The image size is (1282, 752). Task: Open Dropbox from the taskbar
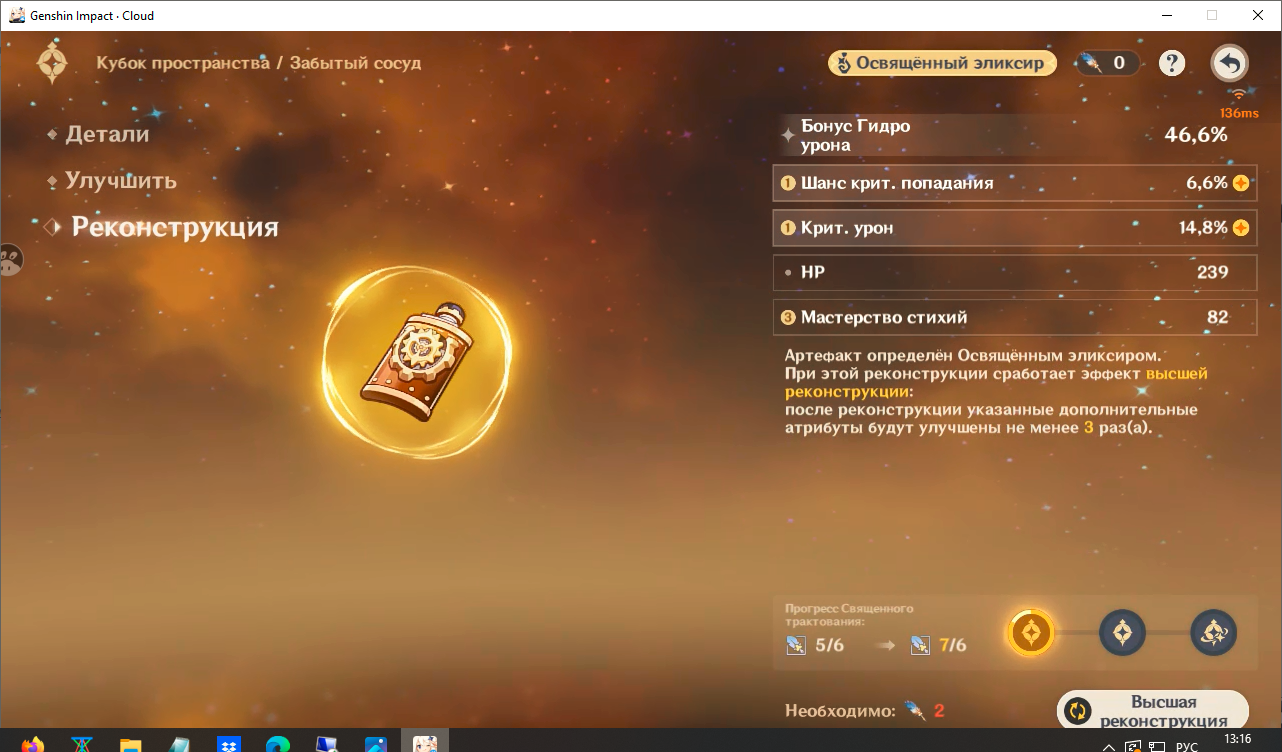point(229,745)
